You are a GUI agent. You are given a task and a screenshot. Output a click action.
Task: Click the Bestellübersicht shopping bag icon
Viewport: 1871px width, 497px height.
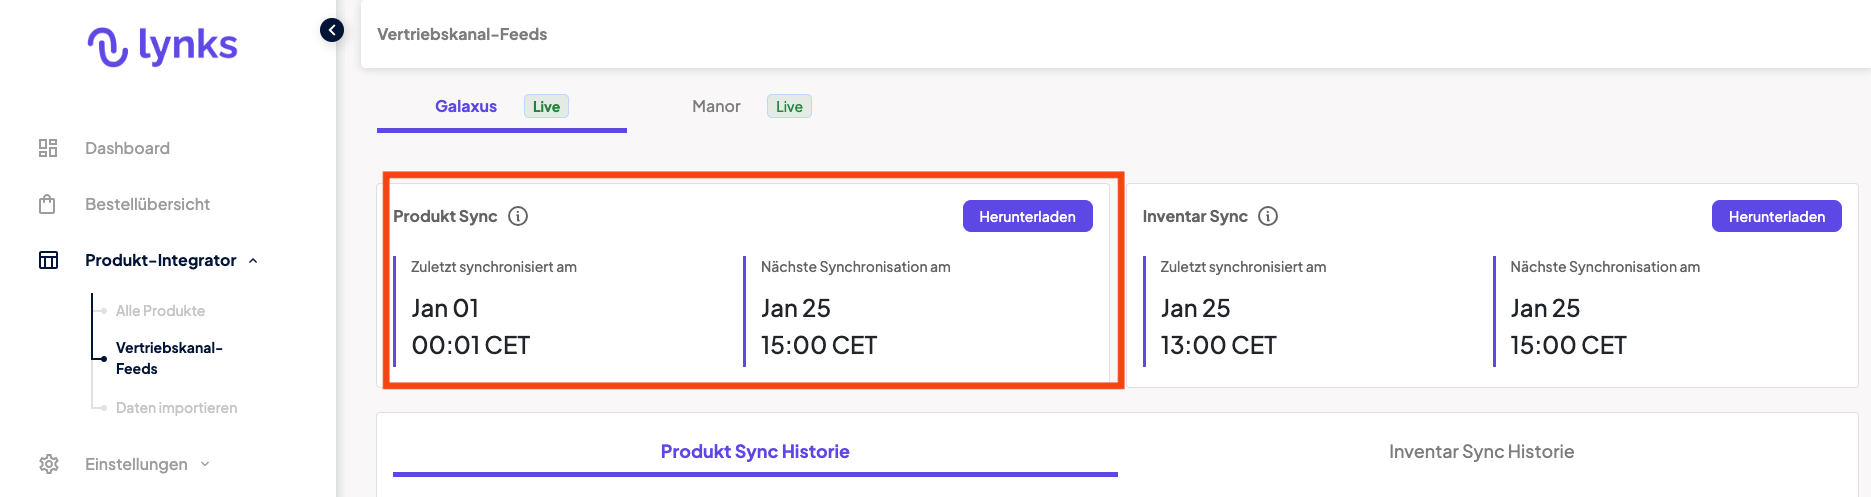(x=47, y=204)
